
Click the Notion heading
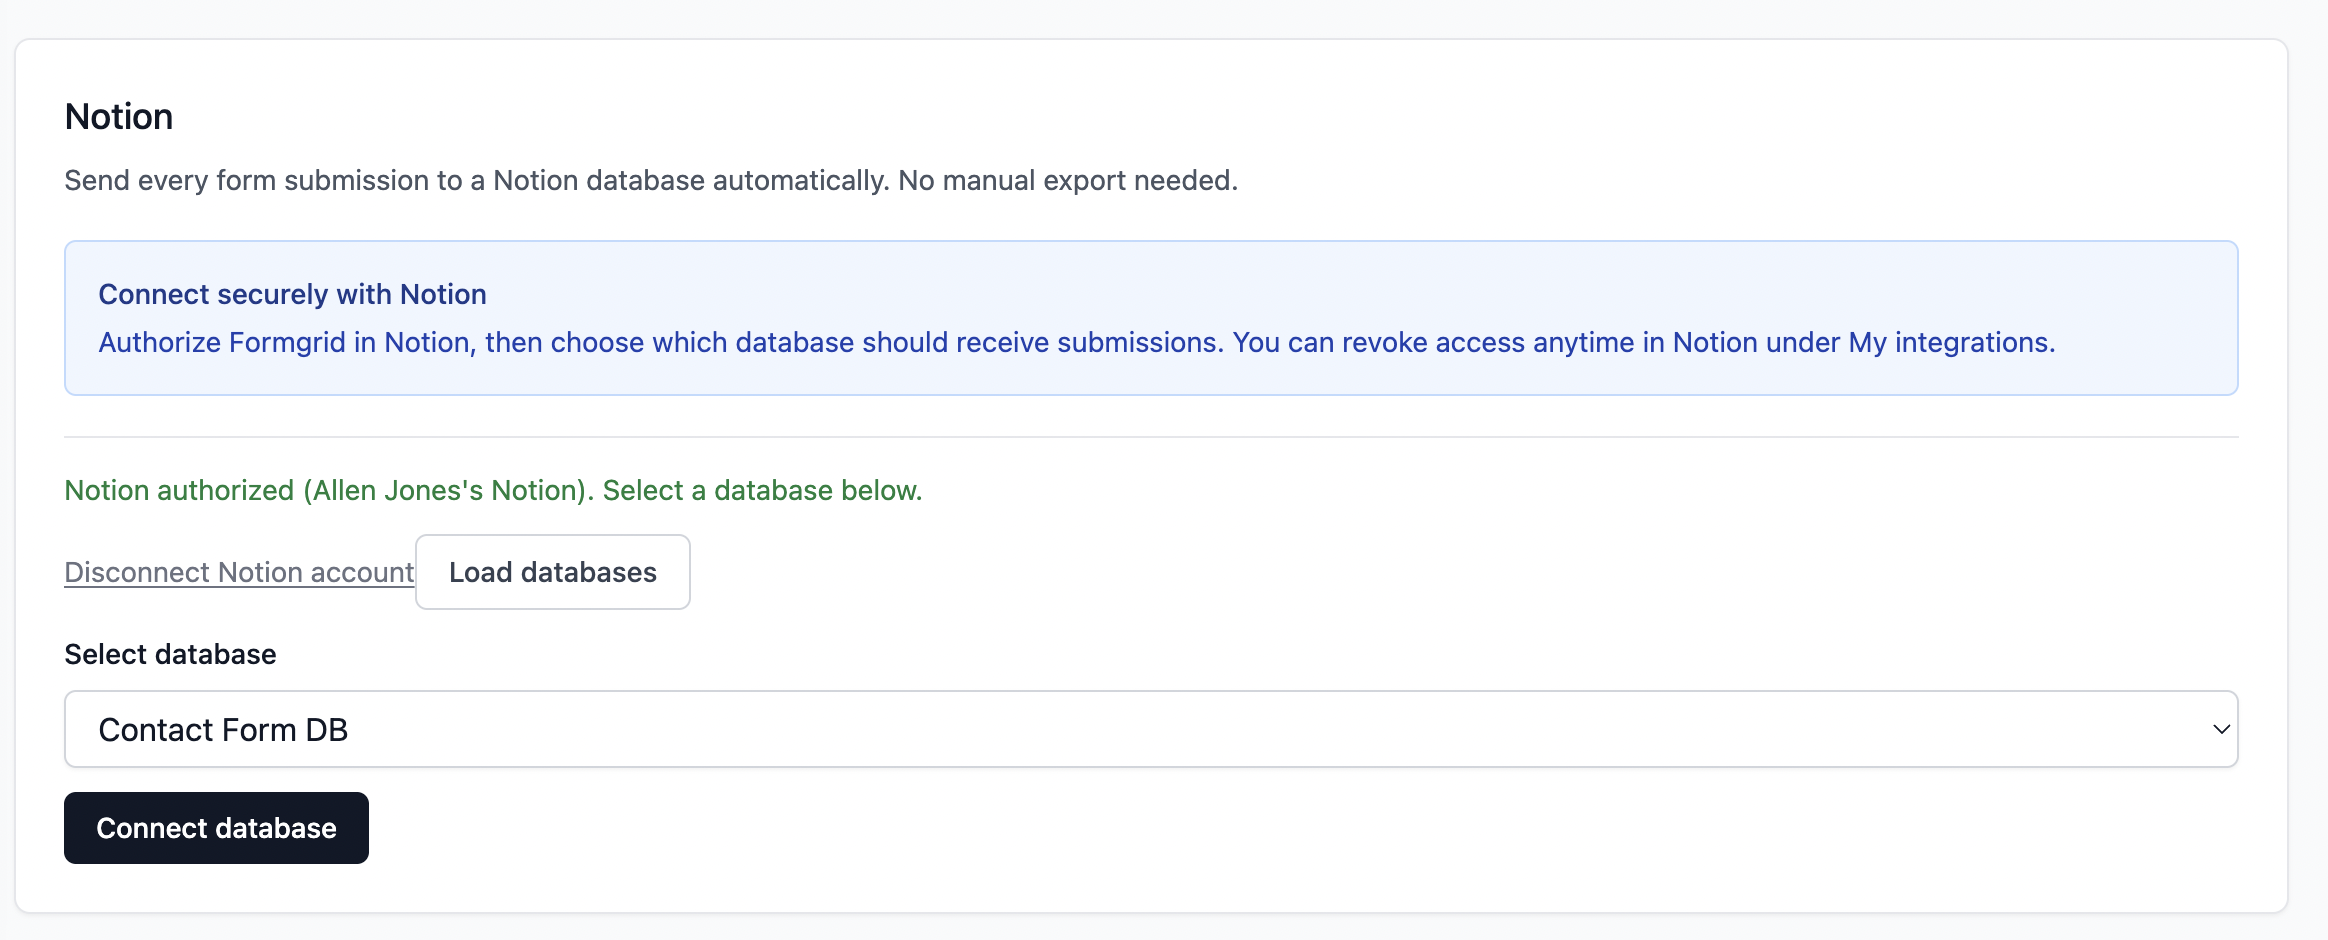119,117
